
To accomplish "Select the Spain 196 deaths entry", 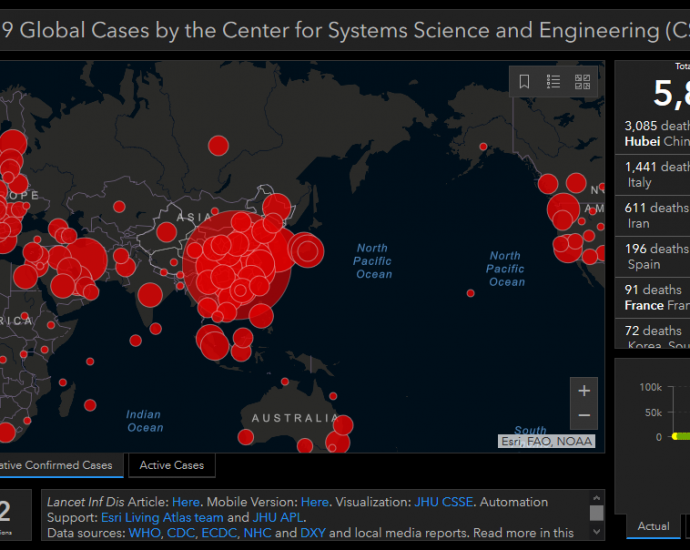I will click(x=653, y=257).
